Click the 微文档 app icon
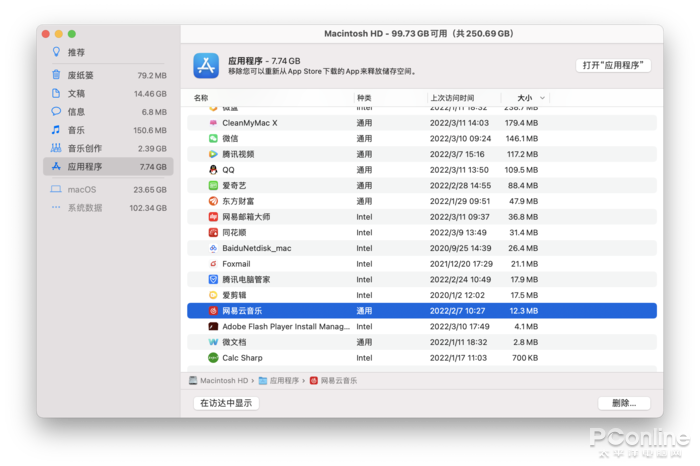 click(x=213, y=342)
